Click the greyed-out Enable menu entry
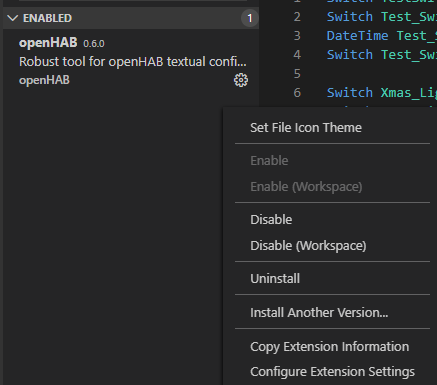Viewport: 437px width, 385px height. click(269, 161)
